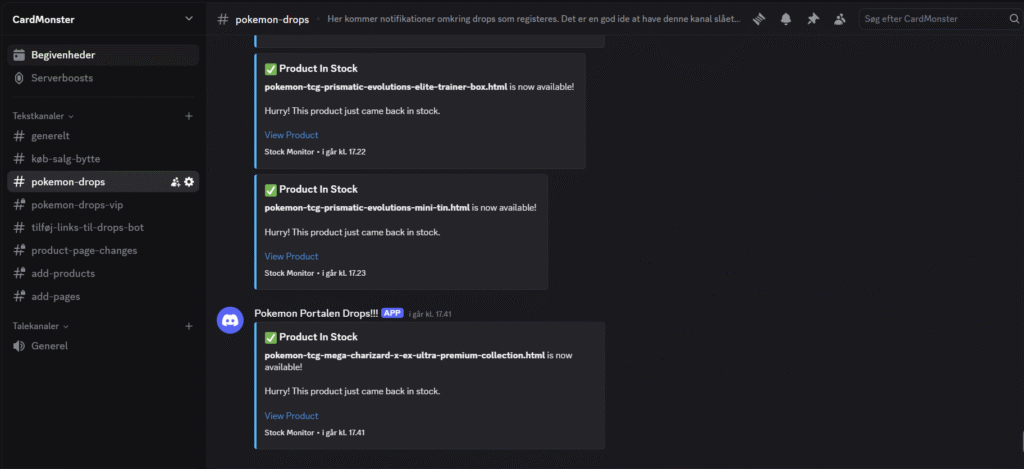Add a voice channel with Talekanaler plus

pos(189,326)
